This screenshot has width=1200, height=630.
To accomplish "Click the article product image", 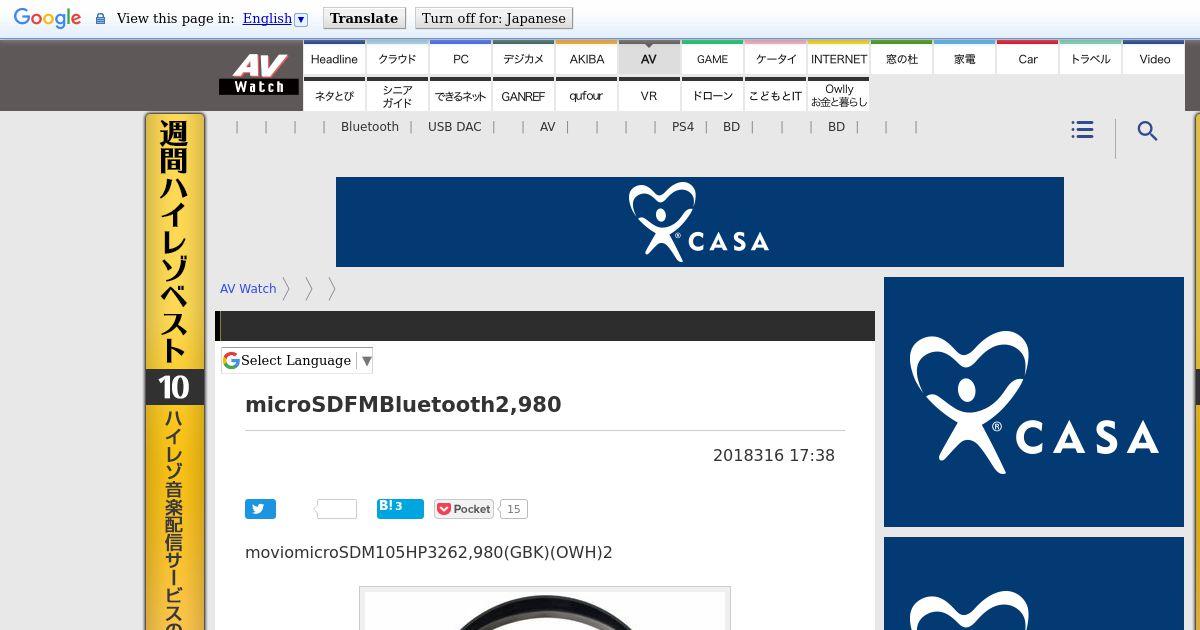I will tap(545, 608).
